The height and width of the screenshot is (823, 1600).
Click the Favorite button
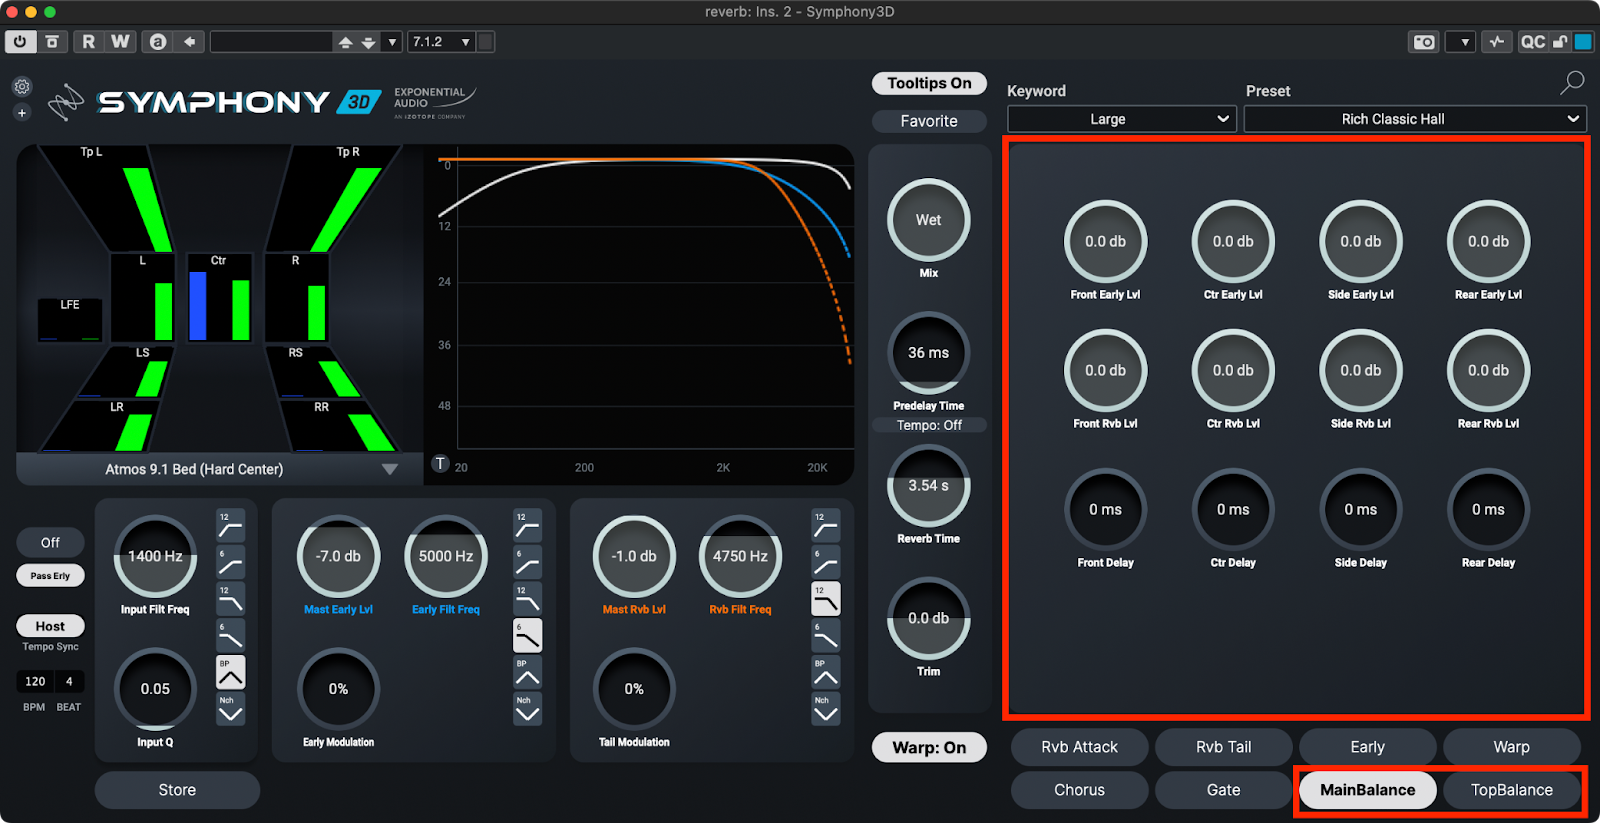tap(929, 121)
